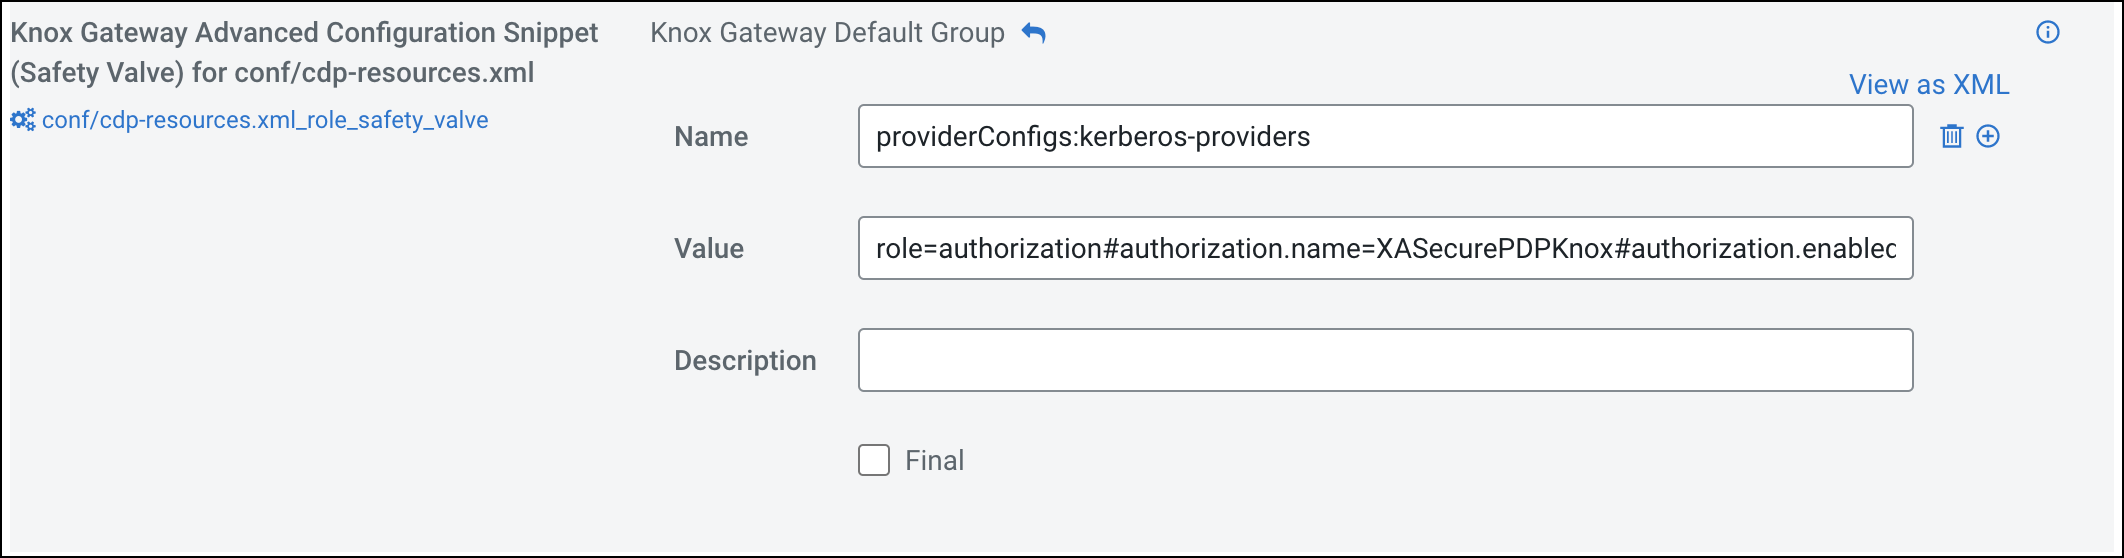Click the Knox Gateway Default Group label
This screenshot has width=2124, height=558.
coord(827,33)
